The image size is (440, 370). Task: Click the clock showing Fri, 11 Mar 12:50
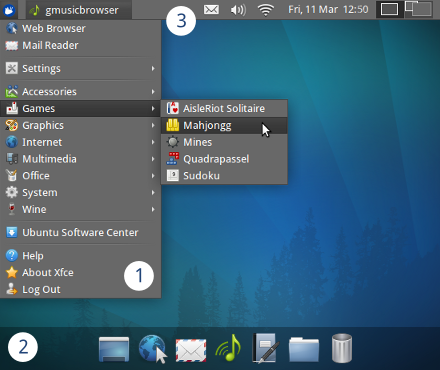[x=328, y=10]
